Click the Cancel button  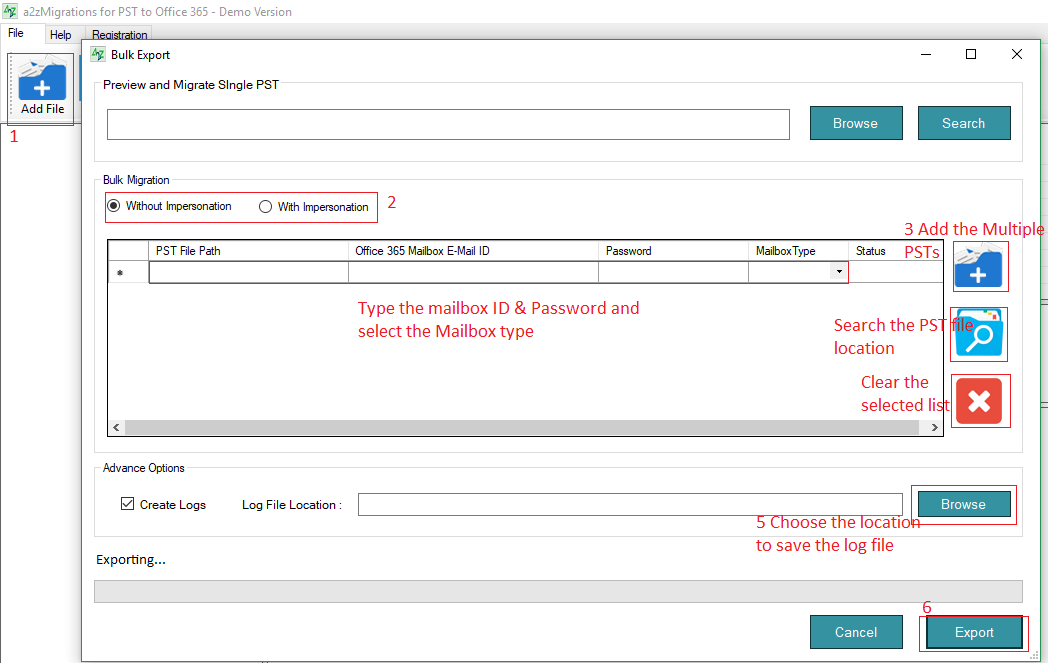point(855,632)
